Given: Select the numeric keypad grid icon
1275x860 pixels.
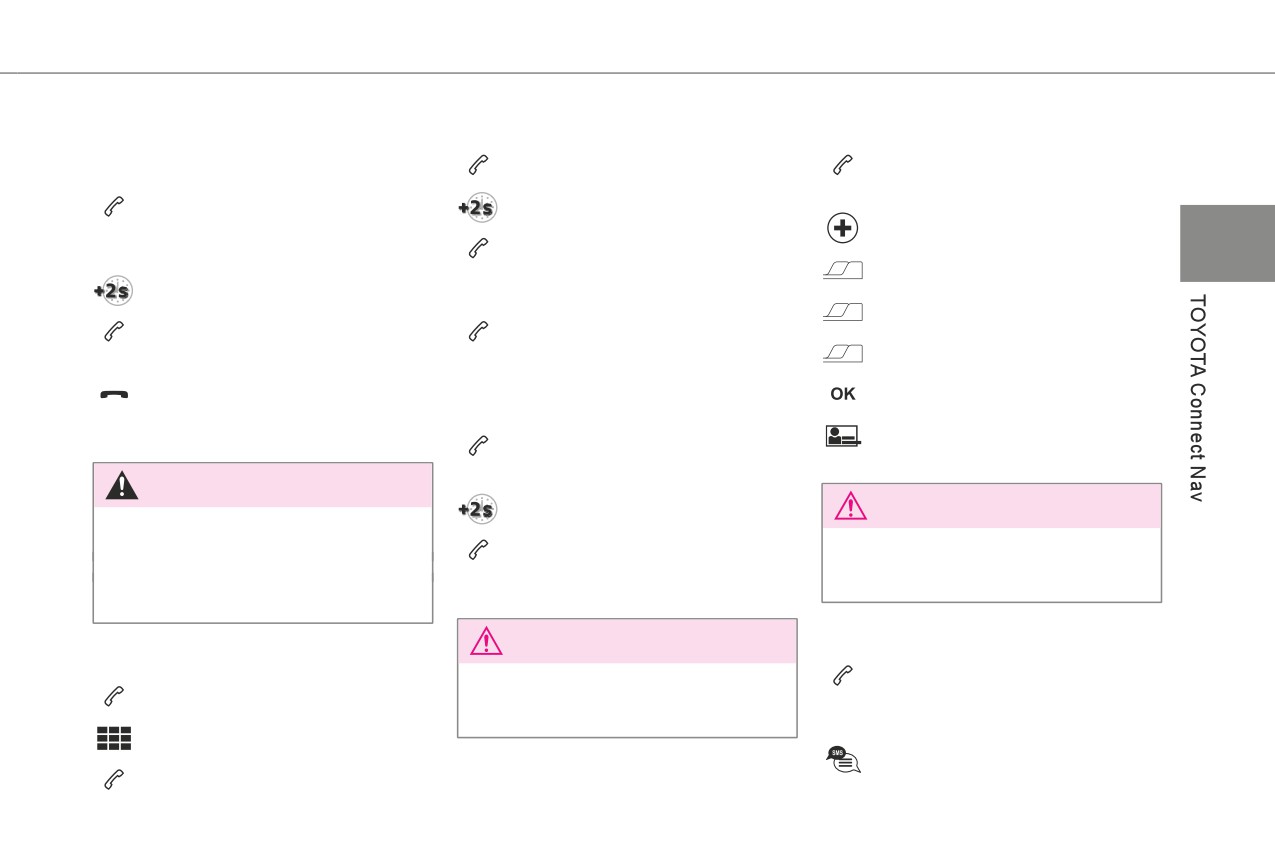Looking at the screenshot, I should (114, 739).
